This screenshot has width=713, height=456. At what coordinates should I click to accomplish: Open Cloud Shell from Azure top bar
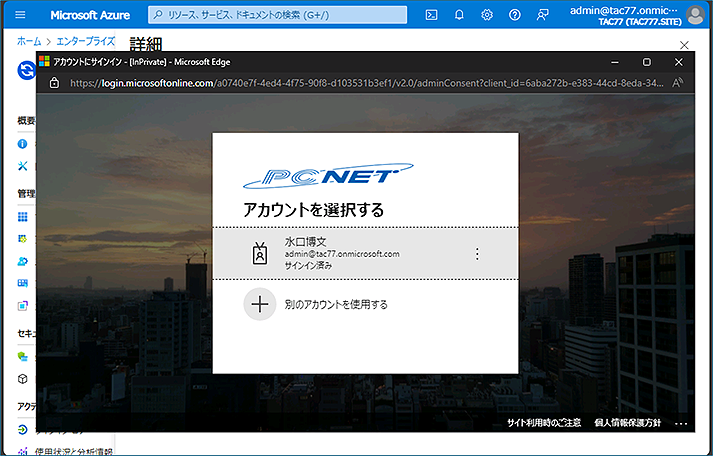(x=431, y=15)
